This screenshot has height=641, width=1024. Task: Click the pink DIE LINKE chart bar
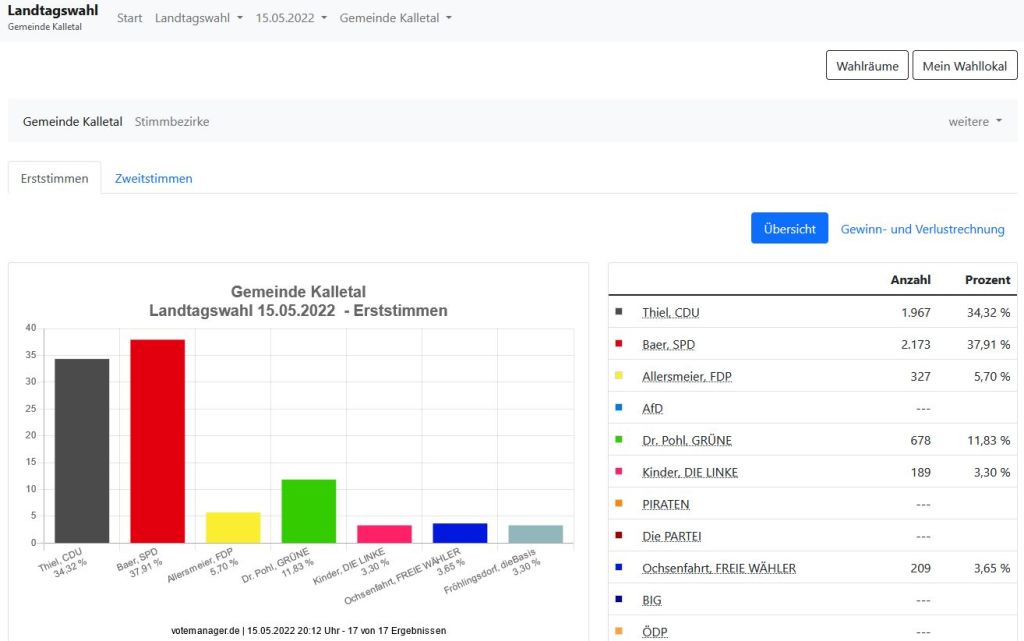385,534
